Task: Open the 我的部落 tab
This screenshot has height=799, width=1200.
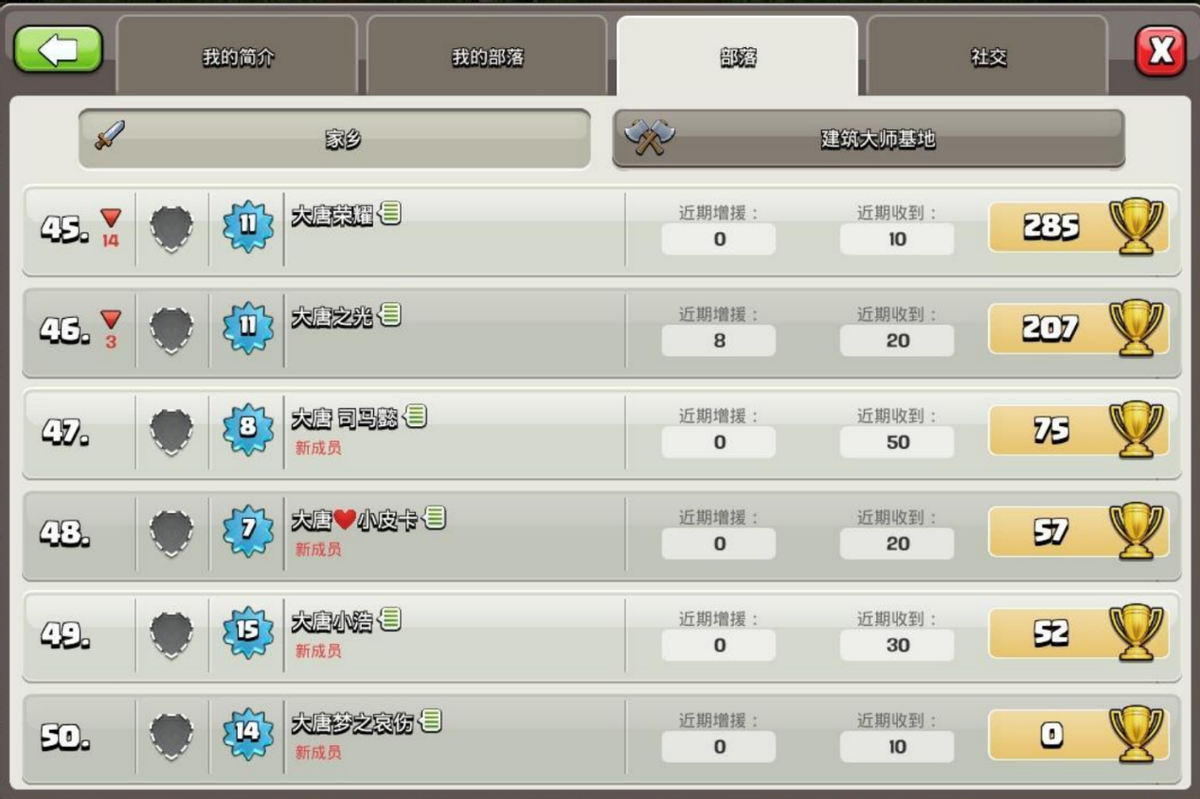Action: tap(487, 57)
